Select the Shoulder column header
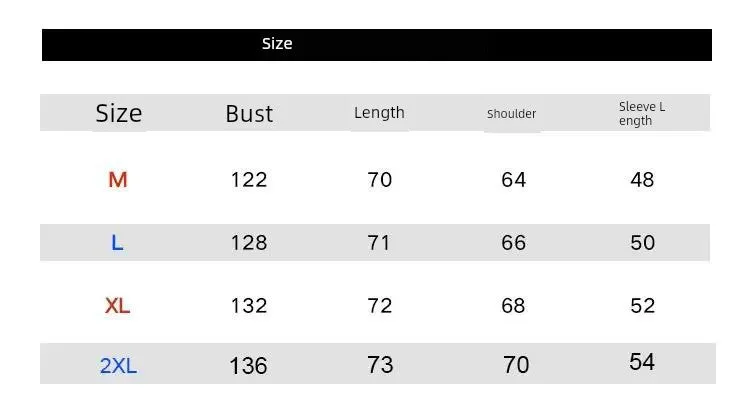The image size is (750, 393). (x=511, y=114)
